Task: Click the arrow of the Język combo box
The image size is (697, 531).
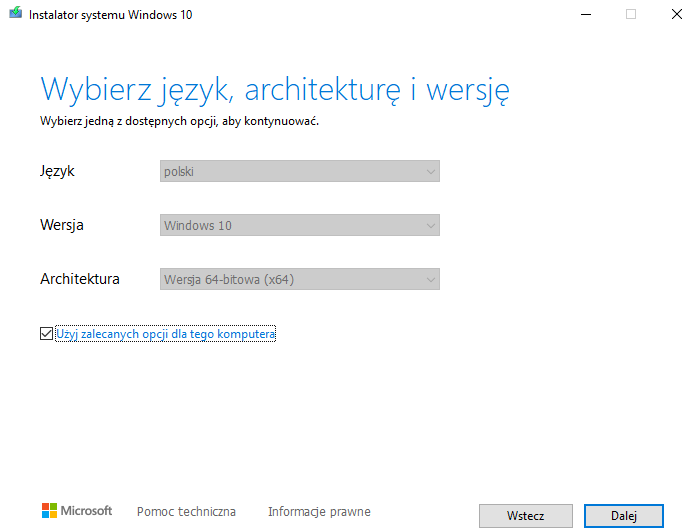Action: click(x=430, y=172)
